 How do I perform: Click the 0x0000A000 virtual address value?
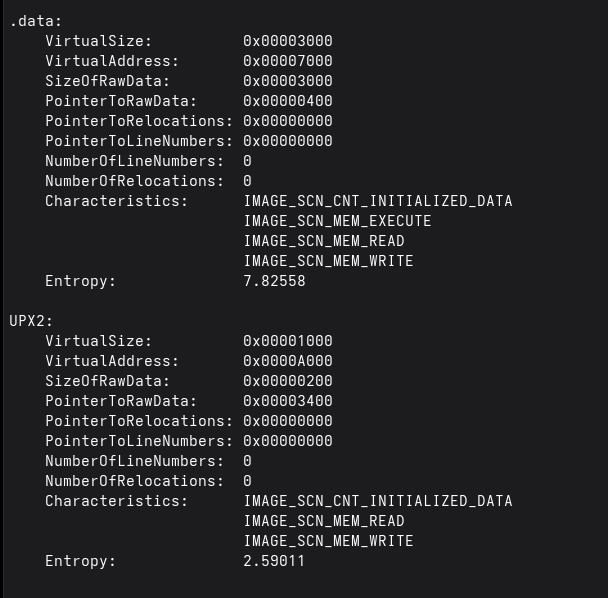tap(288, 361)
